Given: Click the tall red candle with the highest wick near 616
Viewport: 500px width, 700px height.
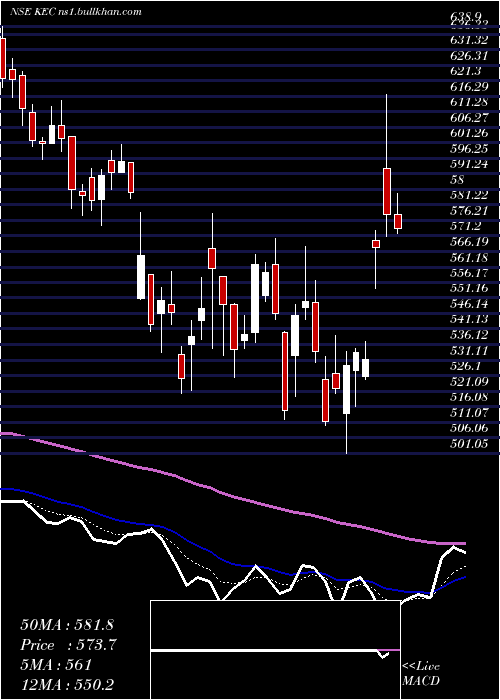Looking at the screenshot, I should [387, 192].
